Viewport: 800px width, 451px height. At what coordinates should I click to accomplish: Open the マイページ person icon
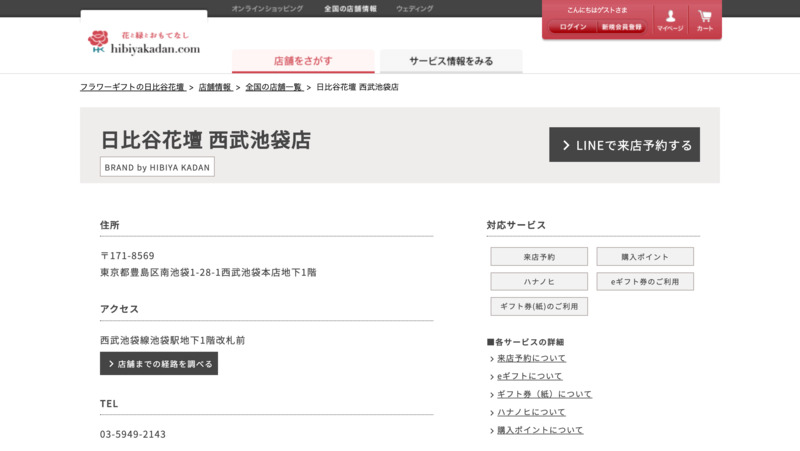670,20
